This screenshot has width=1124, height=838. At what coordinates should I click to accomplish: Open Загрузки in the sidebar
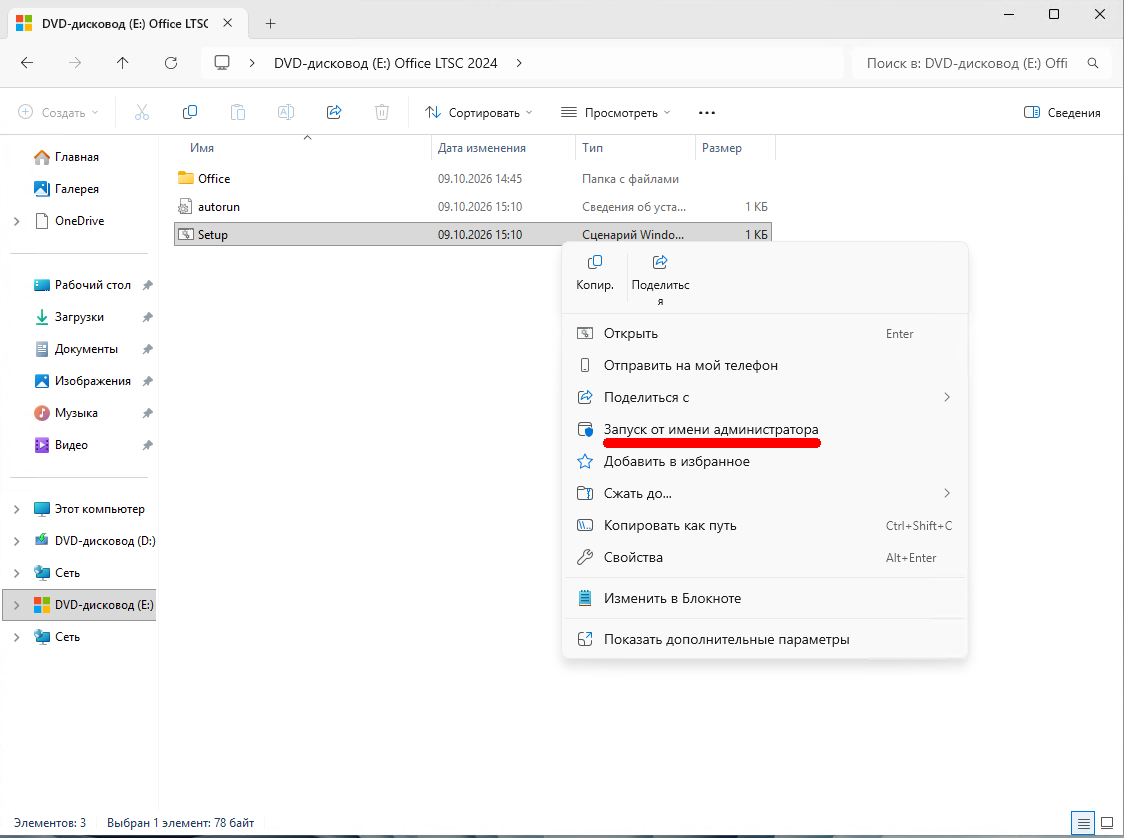tap(79, 317)
